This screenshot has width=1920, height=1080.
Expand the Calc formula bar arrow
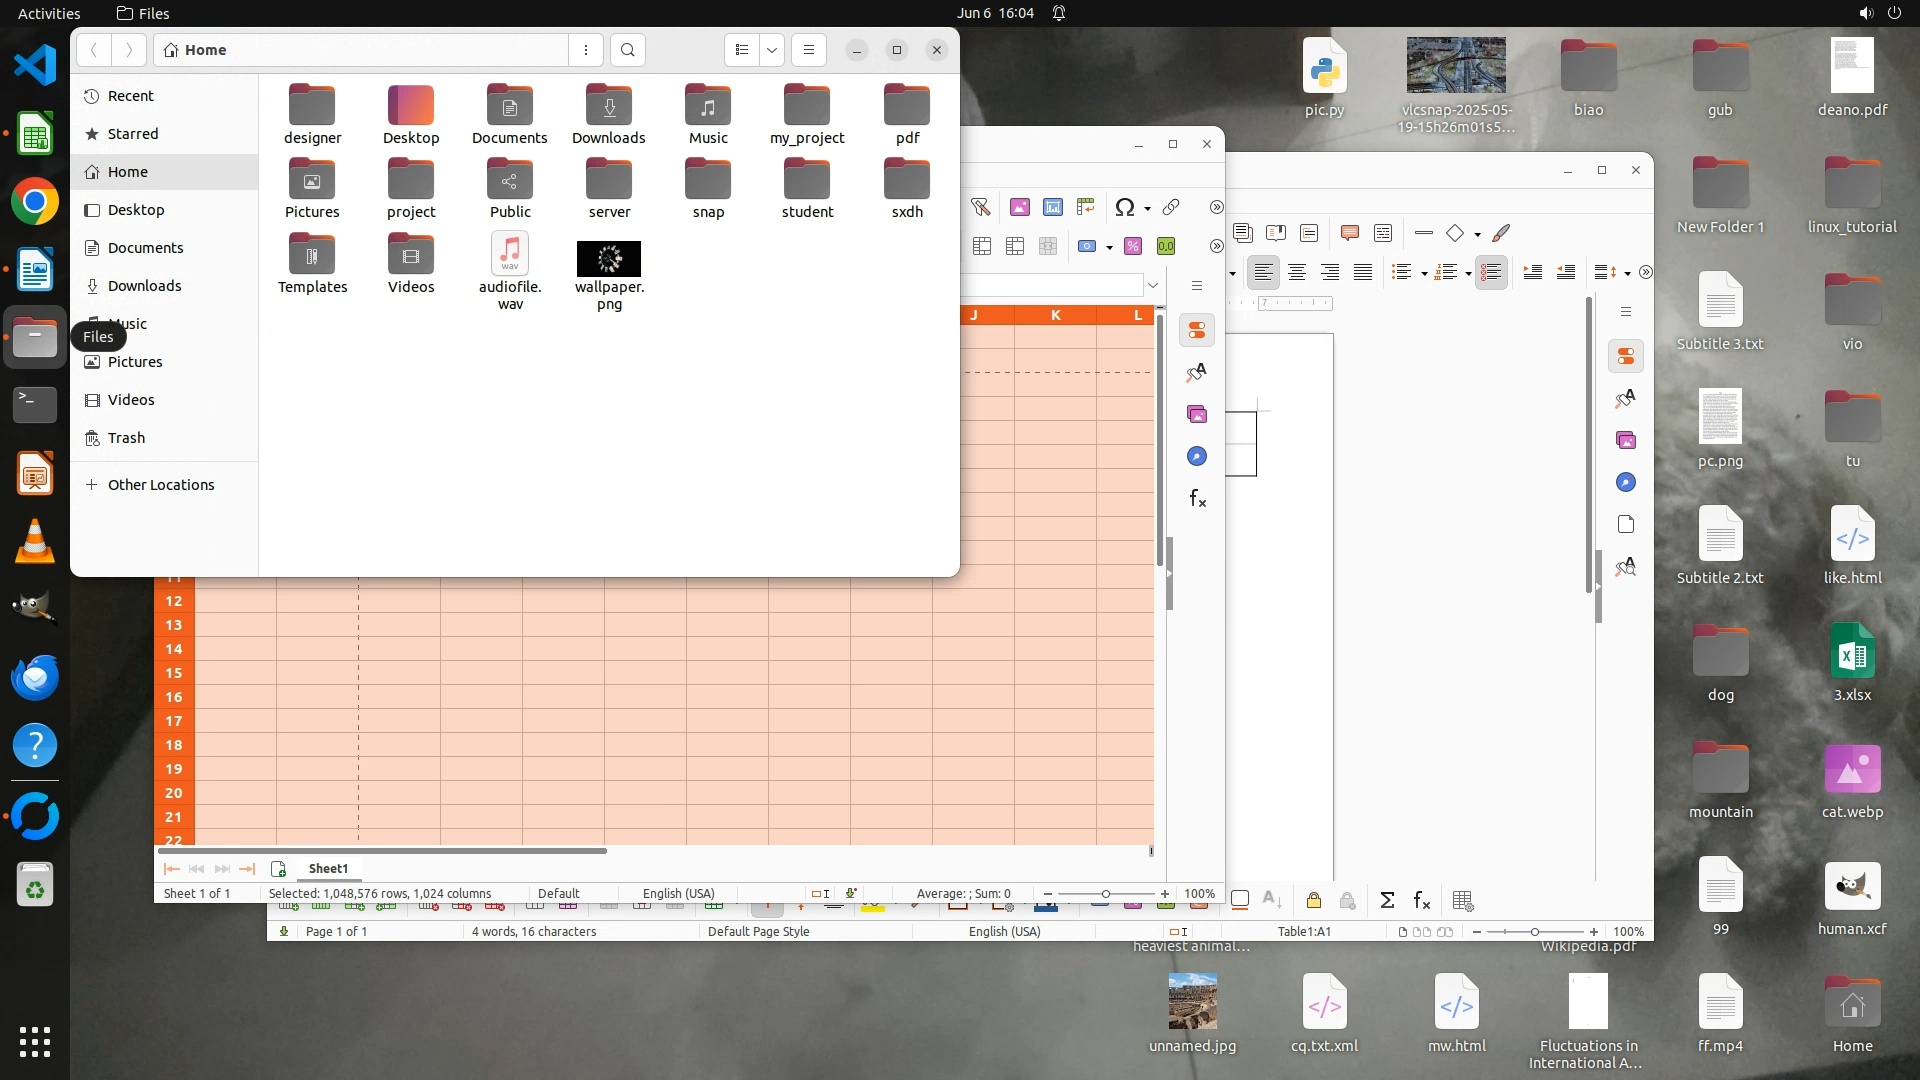point(1153,286)
